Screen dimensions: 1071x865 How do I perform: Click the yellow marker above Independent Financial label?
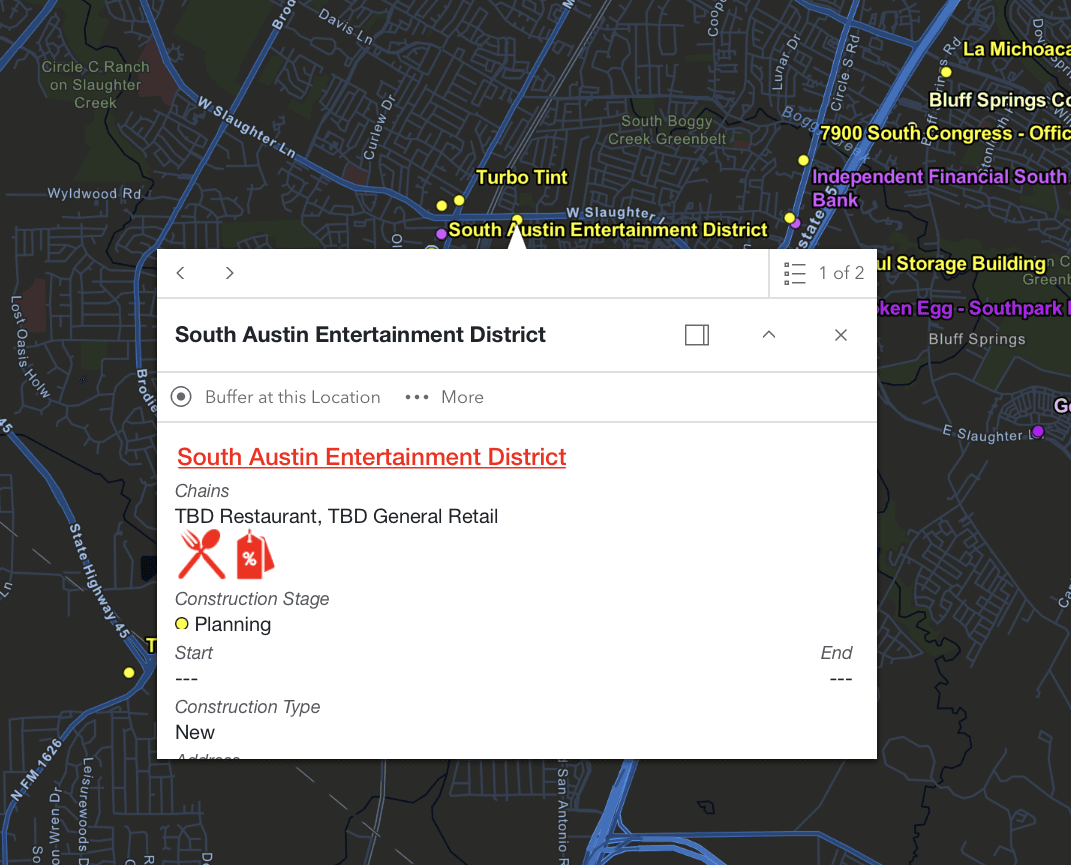(x=803, y=161)
